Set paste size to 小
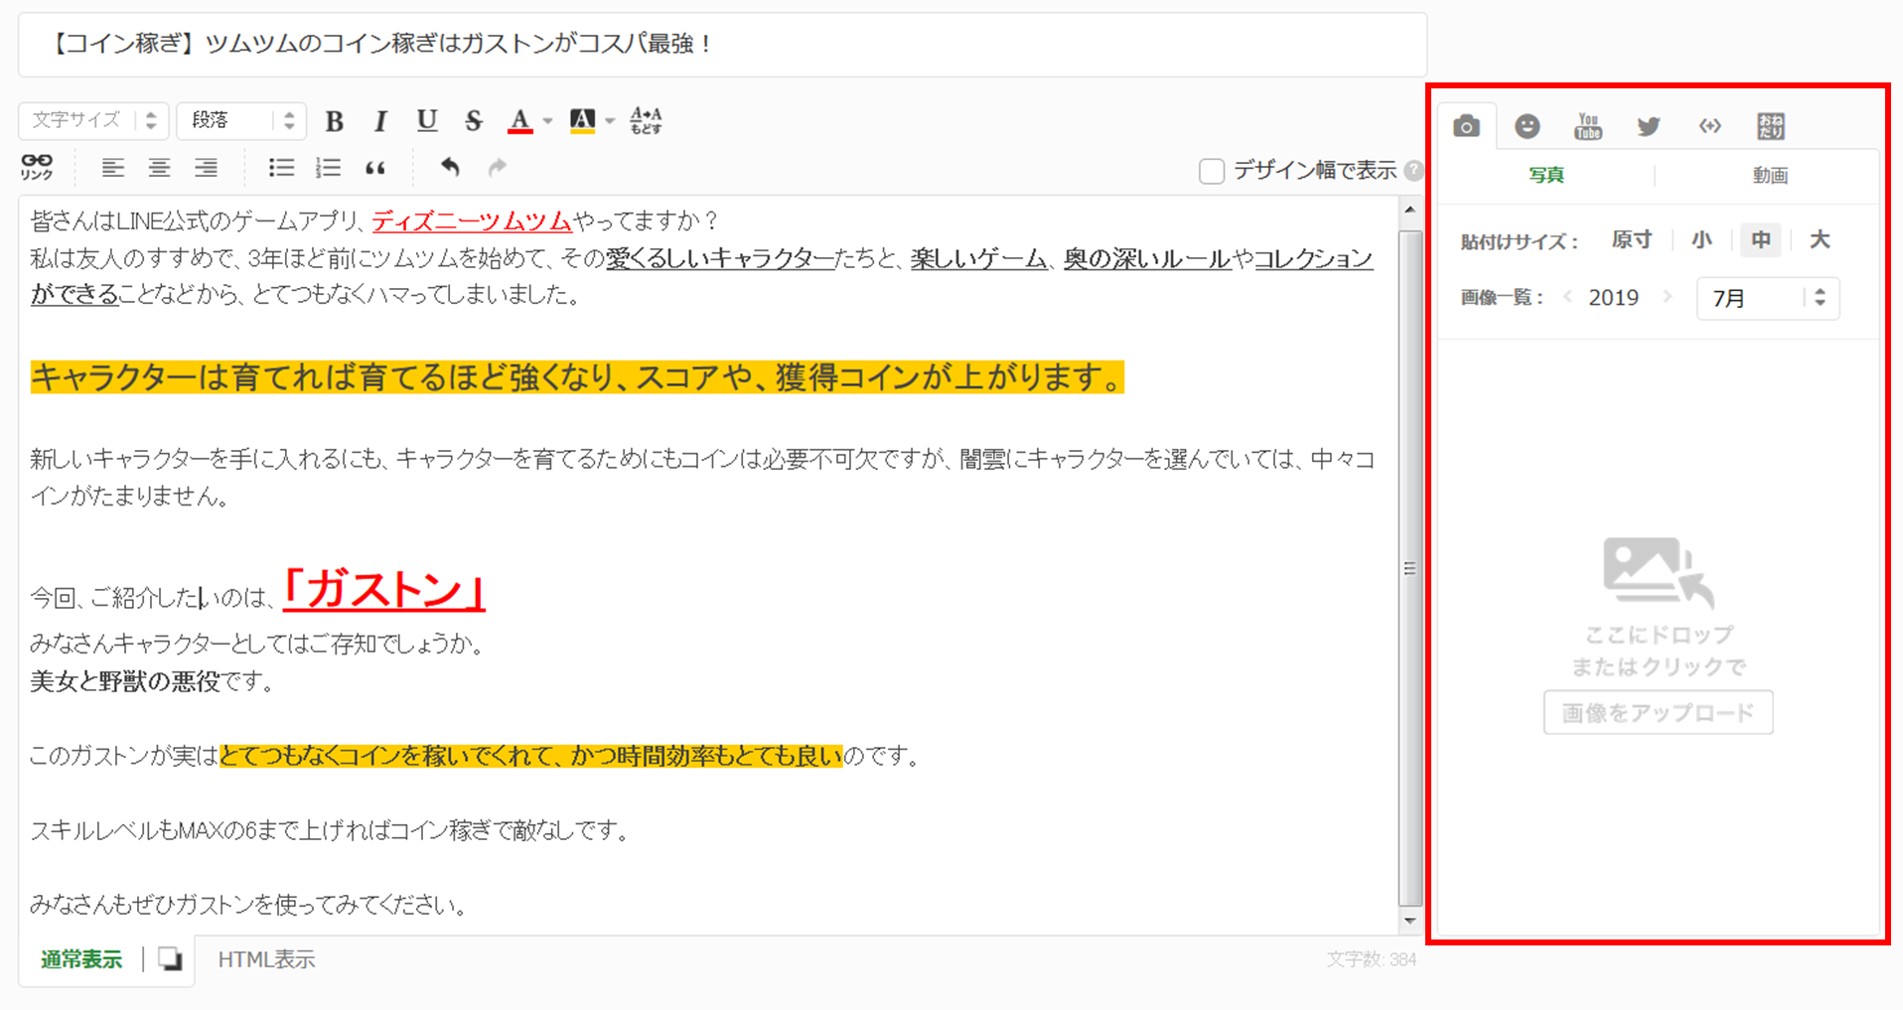This screenshot has height=1010, width=1903. (x=1701, y=240)
